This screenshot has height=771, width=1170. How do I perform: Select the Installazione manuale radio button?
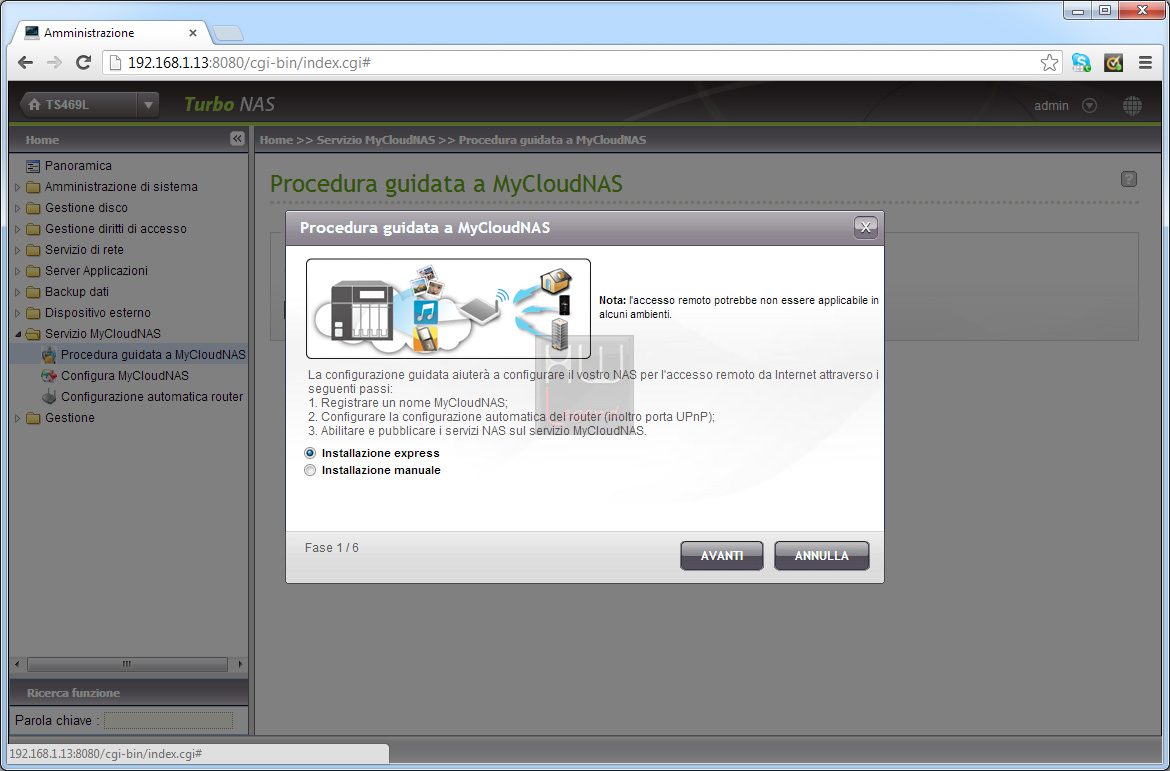[310, 470]
